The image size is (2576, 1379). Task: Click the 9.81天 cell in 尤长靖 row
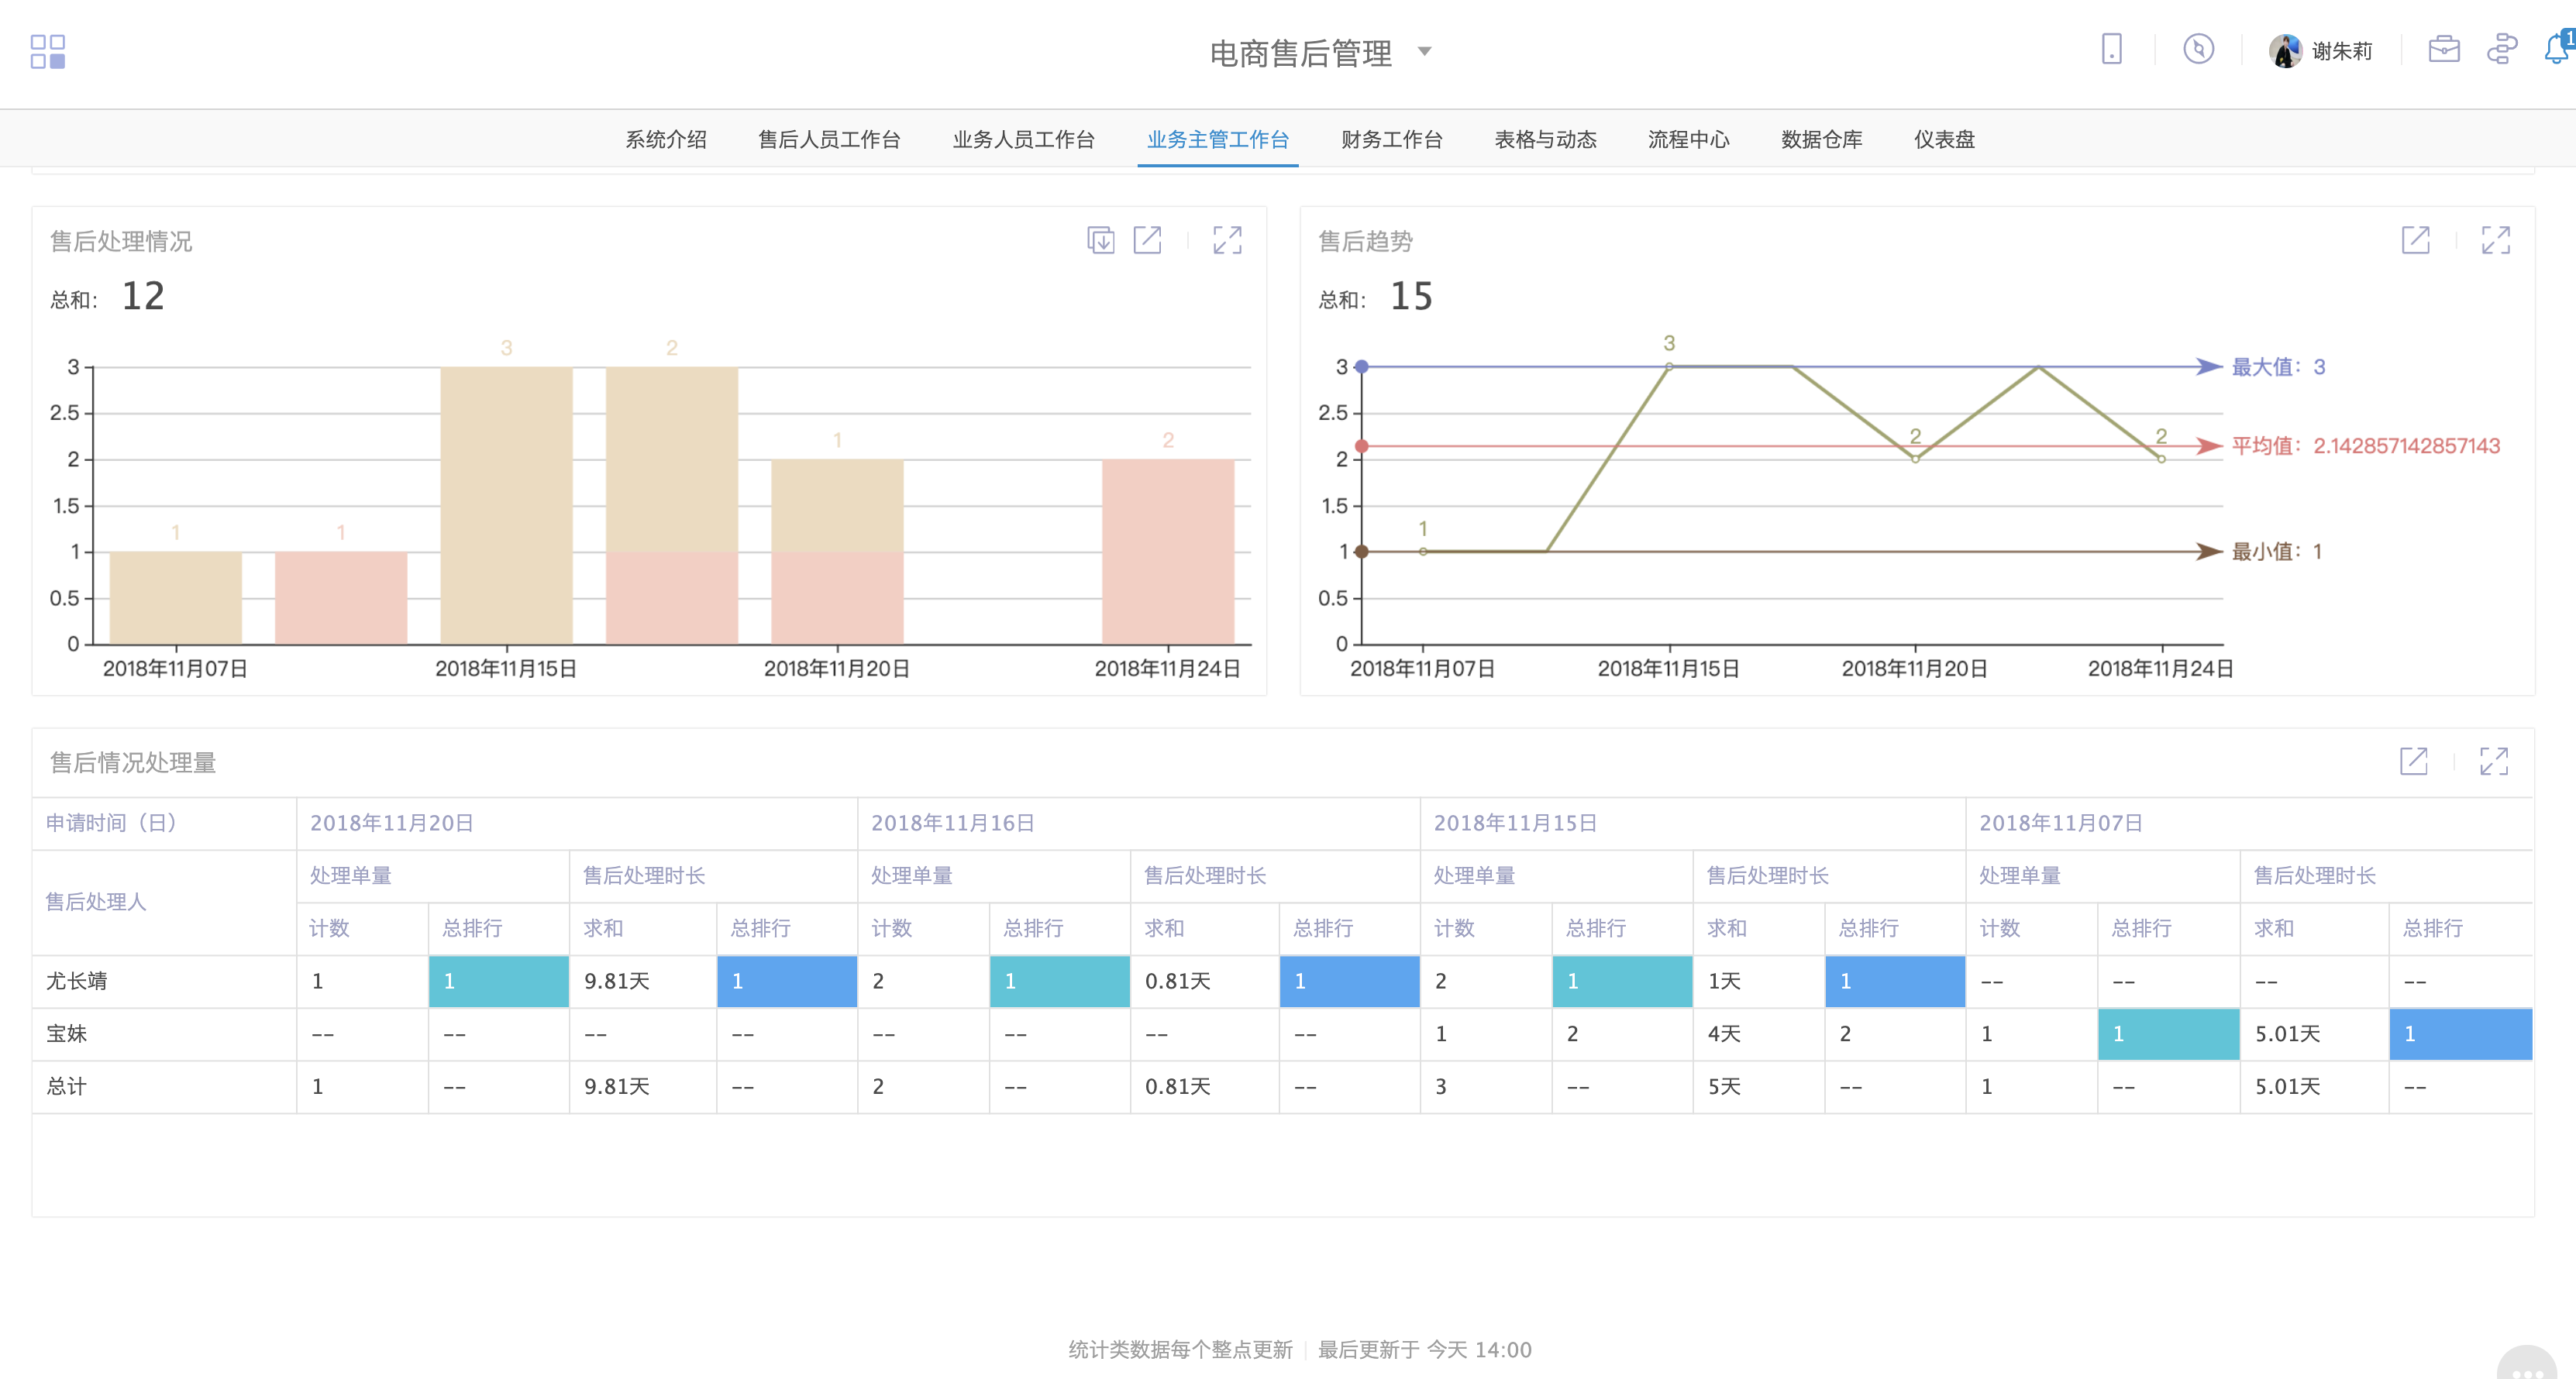click(x=642, y=981)
